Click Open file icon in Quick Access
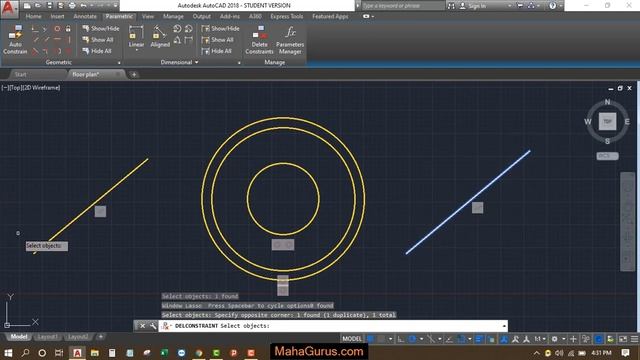Screen dimensions: 640x360 [x=38, y=6]
